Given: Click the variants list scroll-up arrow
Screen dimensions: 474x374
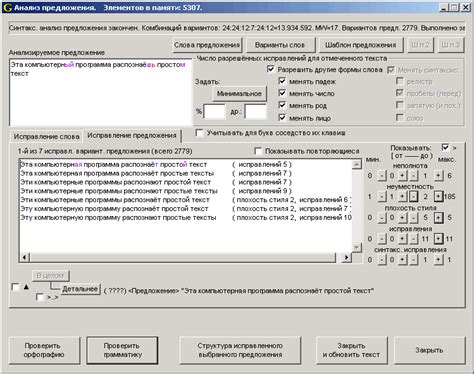Looking at the screenshot, I should [357, 164].
